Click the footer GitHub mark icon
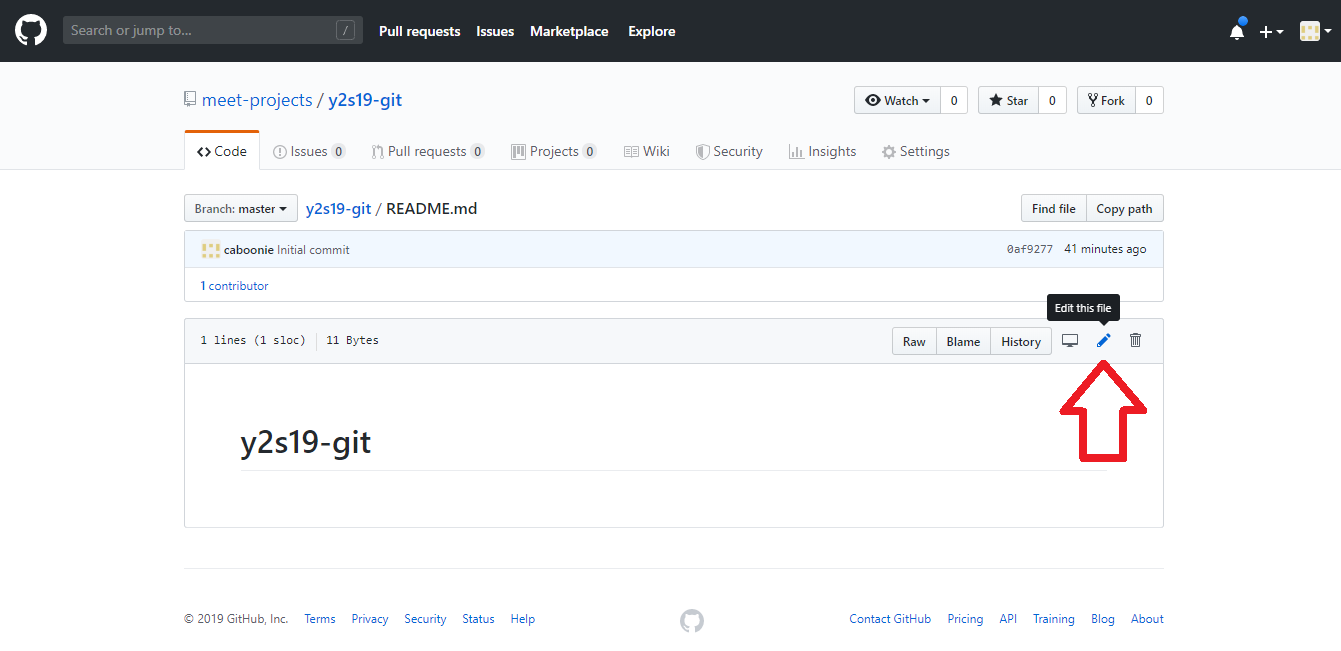 [x=692, y=621]
